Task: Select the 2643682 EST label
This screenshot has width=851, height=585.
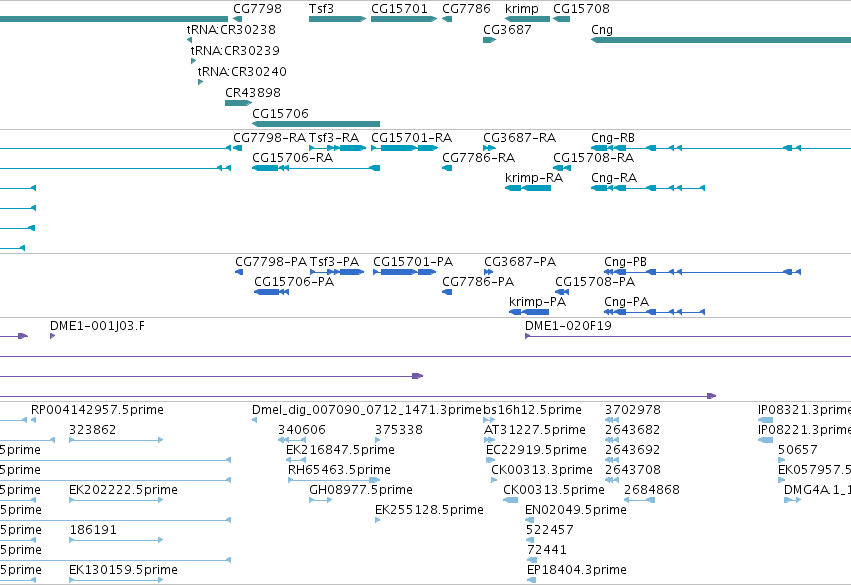Action: click(633, 430)
